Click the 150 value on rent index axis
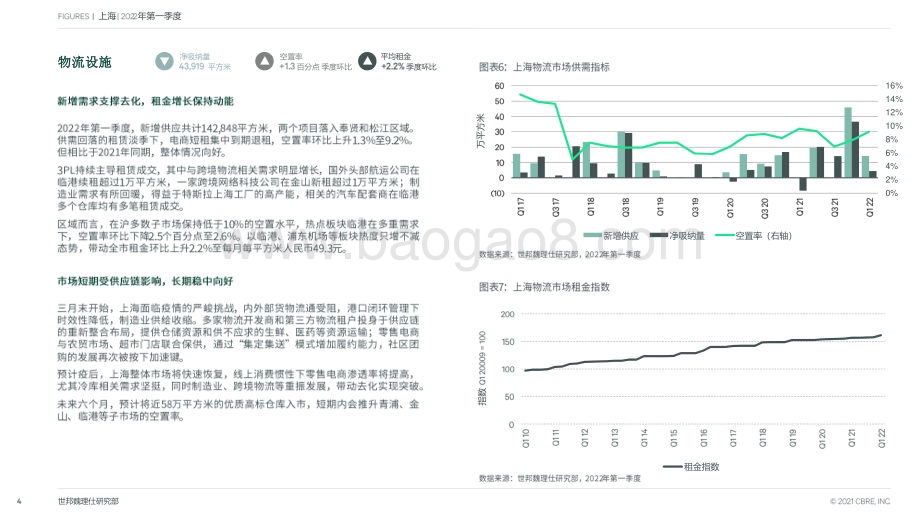Screen dimensions: 920x518 pyautogui.click(x=508, y=341)
